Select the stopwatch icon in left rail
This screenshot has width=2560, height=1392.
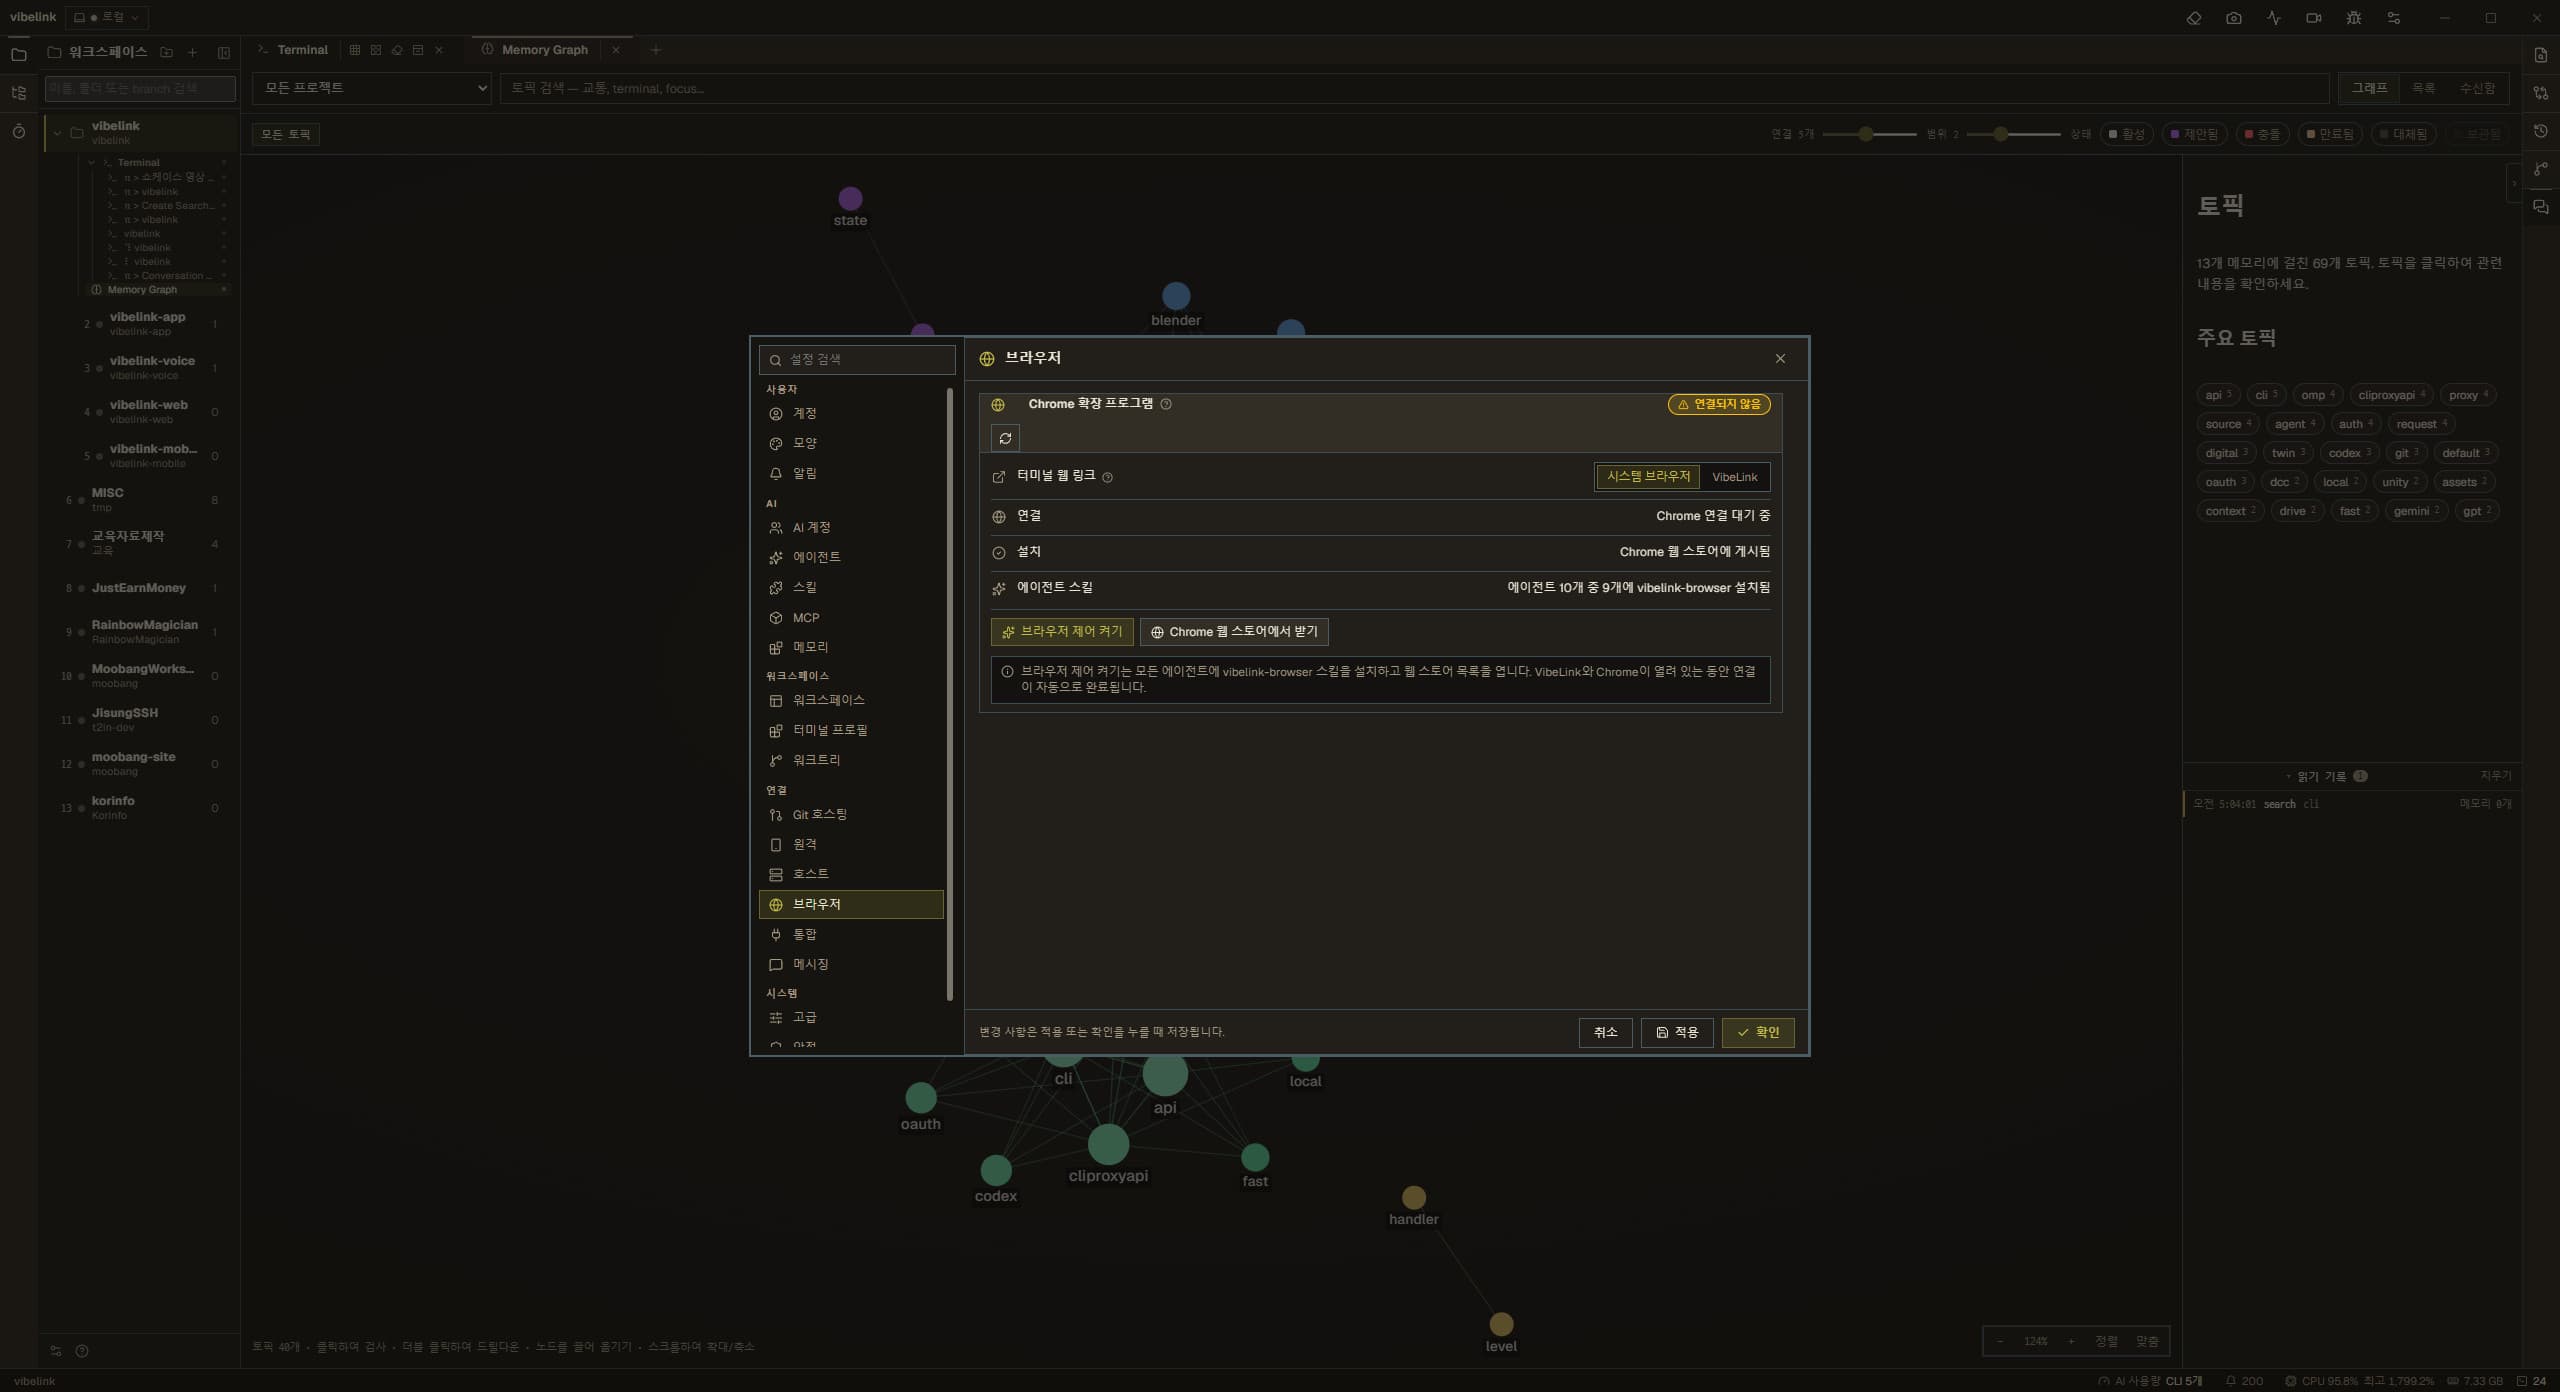18,131
